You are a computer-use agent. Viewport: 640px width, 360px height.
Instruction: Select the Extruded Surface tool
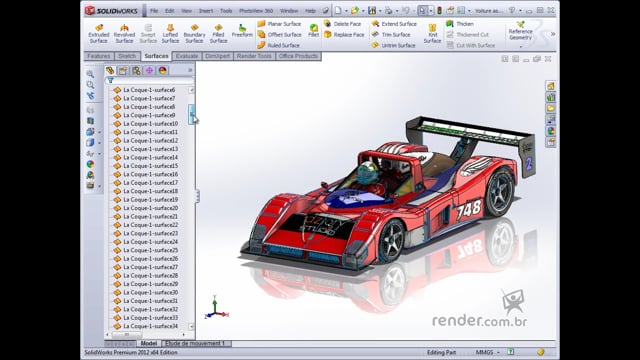pyautogui.click(x=99, y=33)
